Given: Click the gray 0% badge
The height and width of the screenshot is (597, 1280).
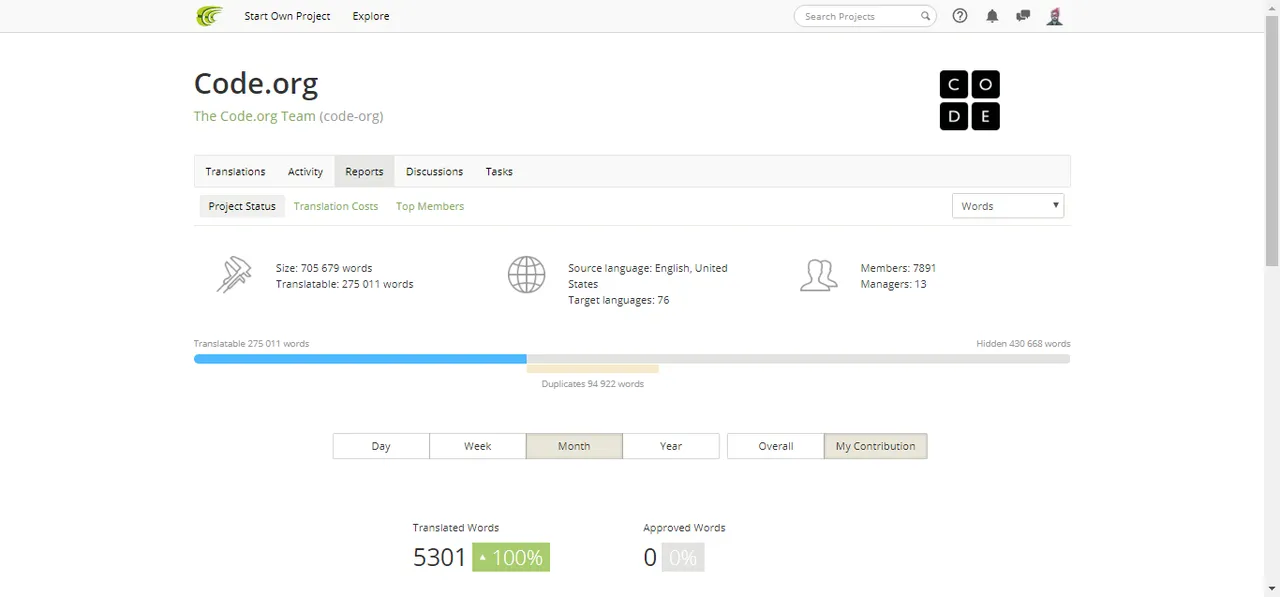Looking at the screenshot, I should [683, 557].
